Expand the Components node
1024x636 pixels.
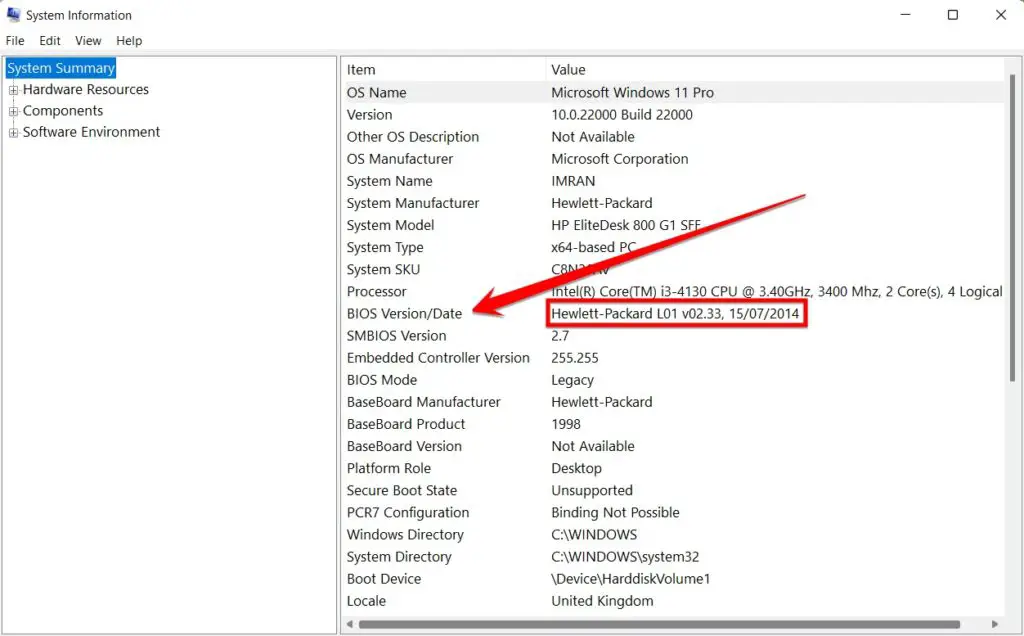pos(13,112)
